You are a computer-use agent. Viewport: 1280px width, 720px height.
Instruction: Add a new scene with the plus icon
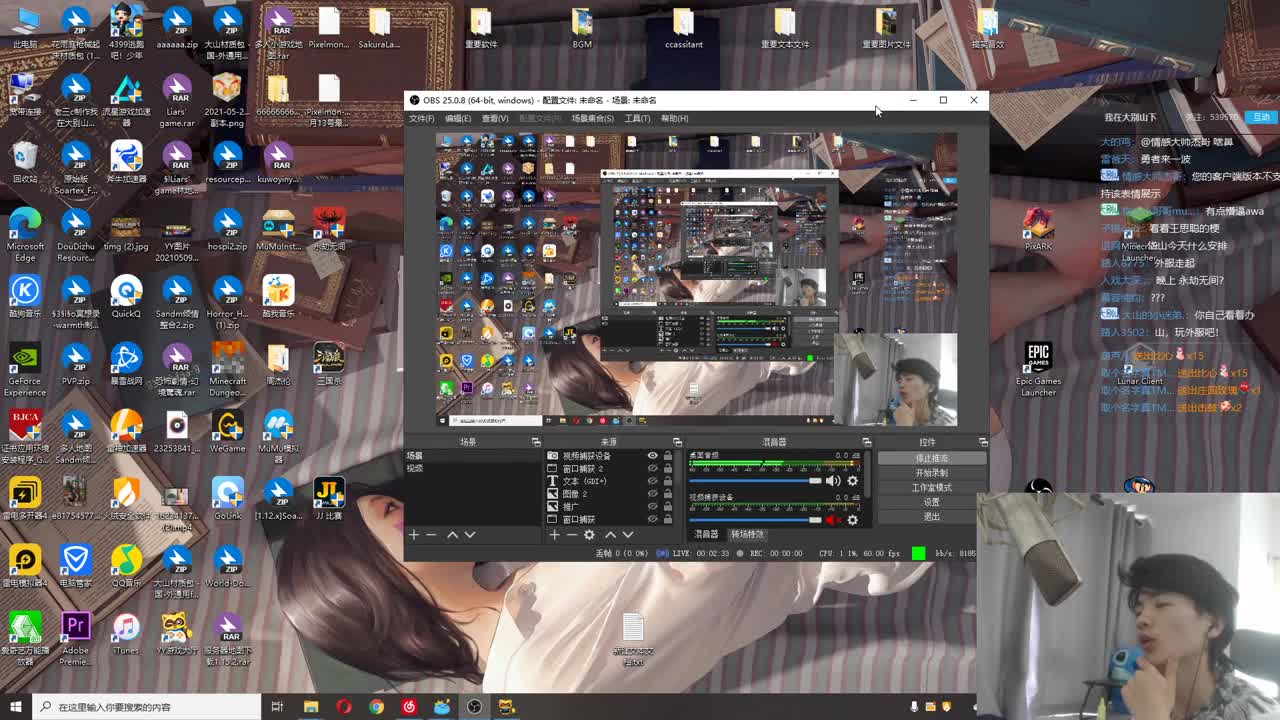pos(414,535)
